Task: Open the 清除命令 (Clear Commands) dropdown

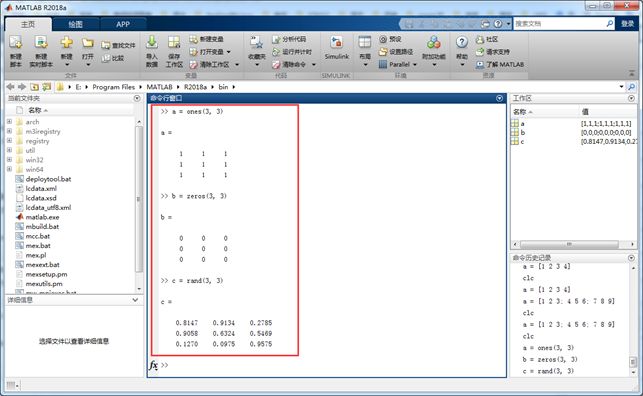Action: click(x=314, y=65)
